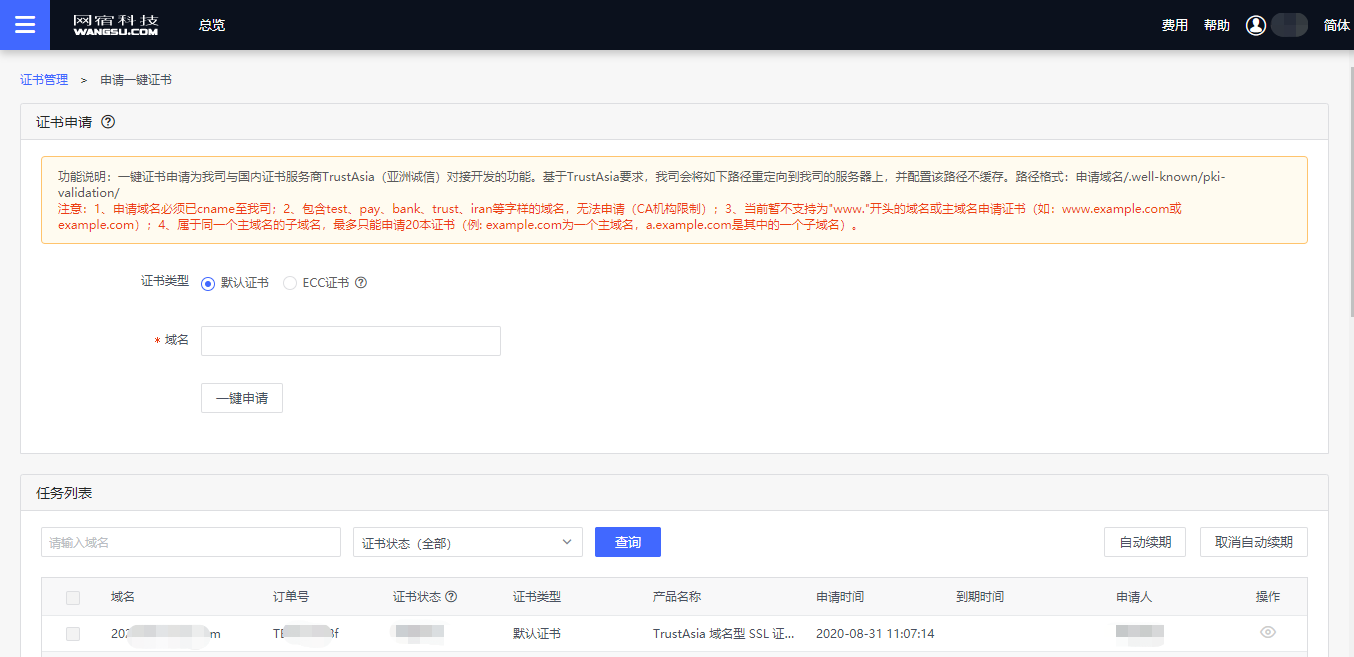Open the hamburger navigation menu
This screenshot has height=657, width=1354.
click(x=25, y=25)
